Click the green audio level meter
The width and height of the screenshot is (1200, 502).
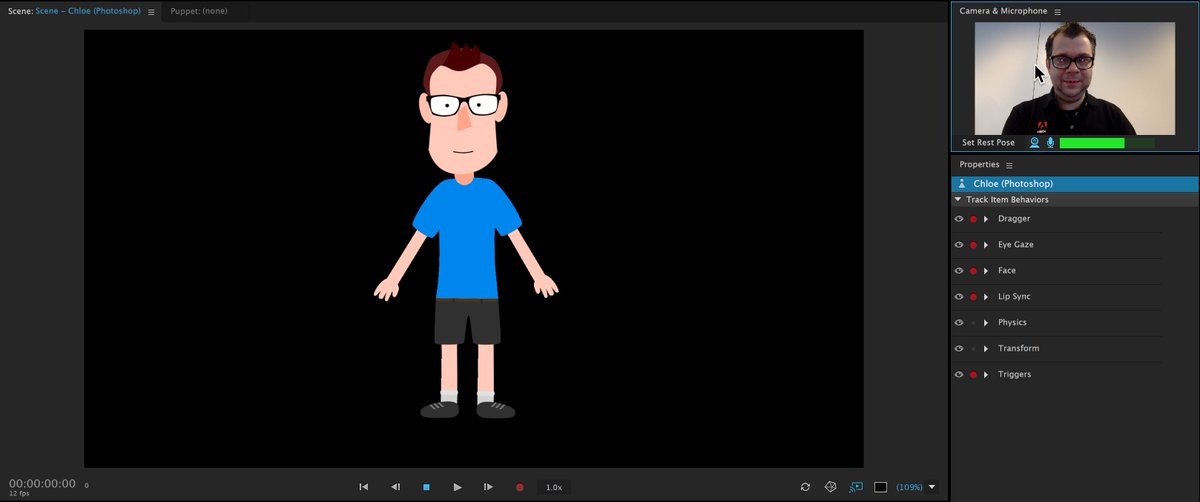[x=1107, y=143]
